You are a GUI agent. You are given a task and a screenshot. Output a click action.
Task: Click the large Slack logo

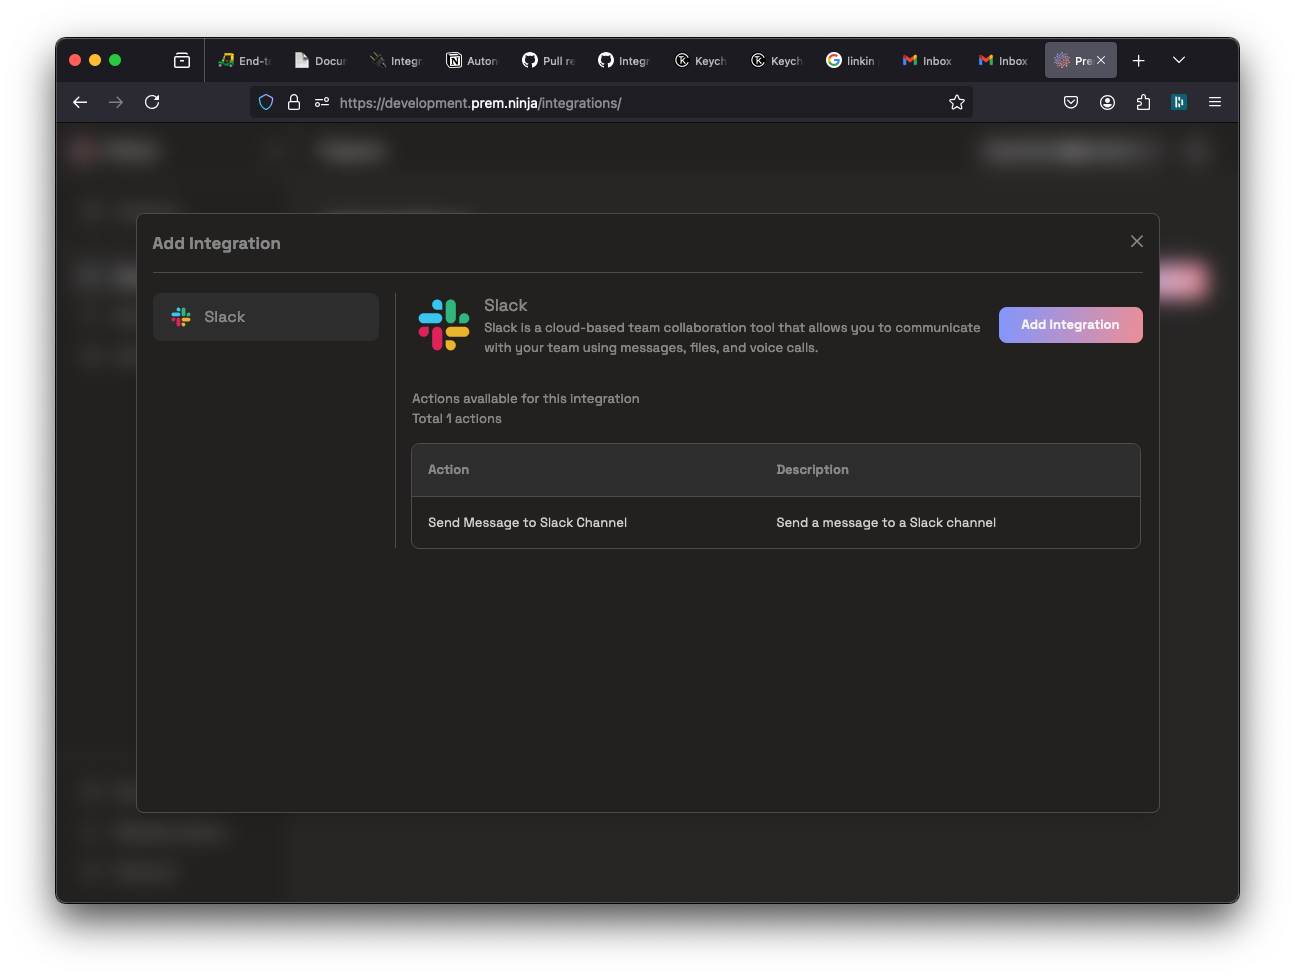444,325
